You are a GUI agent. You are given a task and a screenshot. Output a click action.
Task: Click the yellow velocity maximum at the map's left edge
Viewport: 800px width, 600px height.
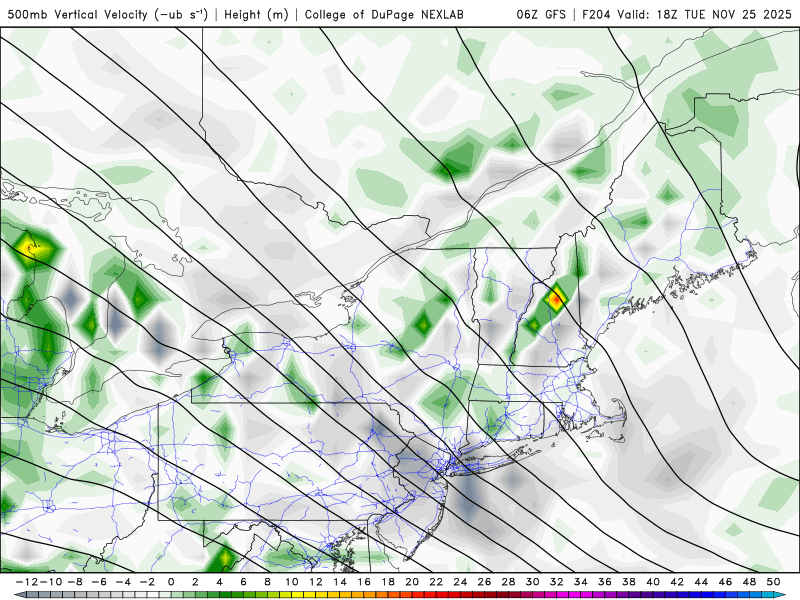[35, 249]
